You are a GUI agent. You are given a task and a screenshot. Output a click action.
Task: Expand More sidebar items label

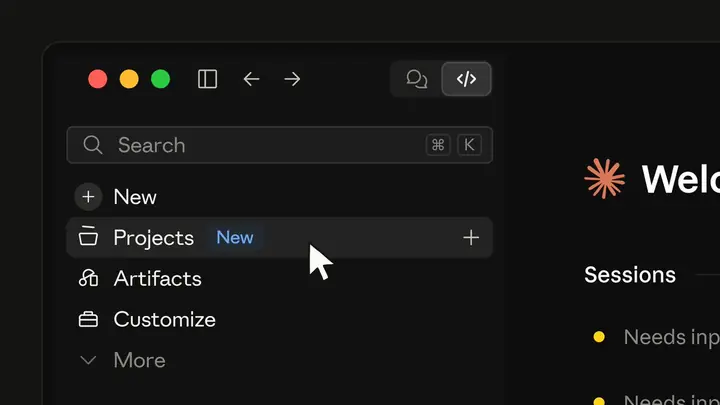click(x=139, y=360)
